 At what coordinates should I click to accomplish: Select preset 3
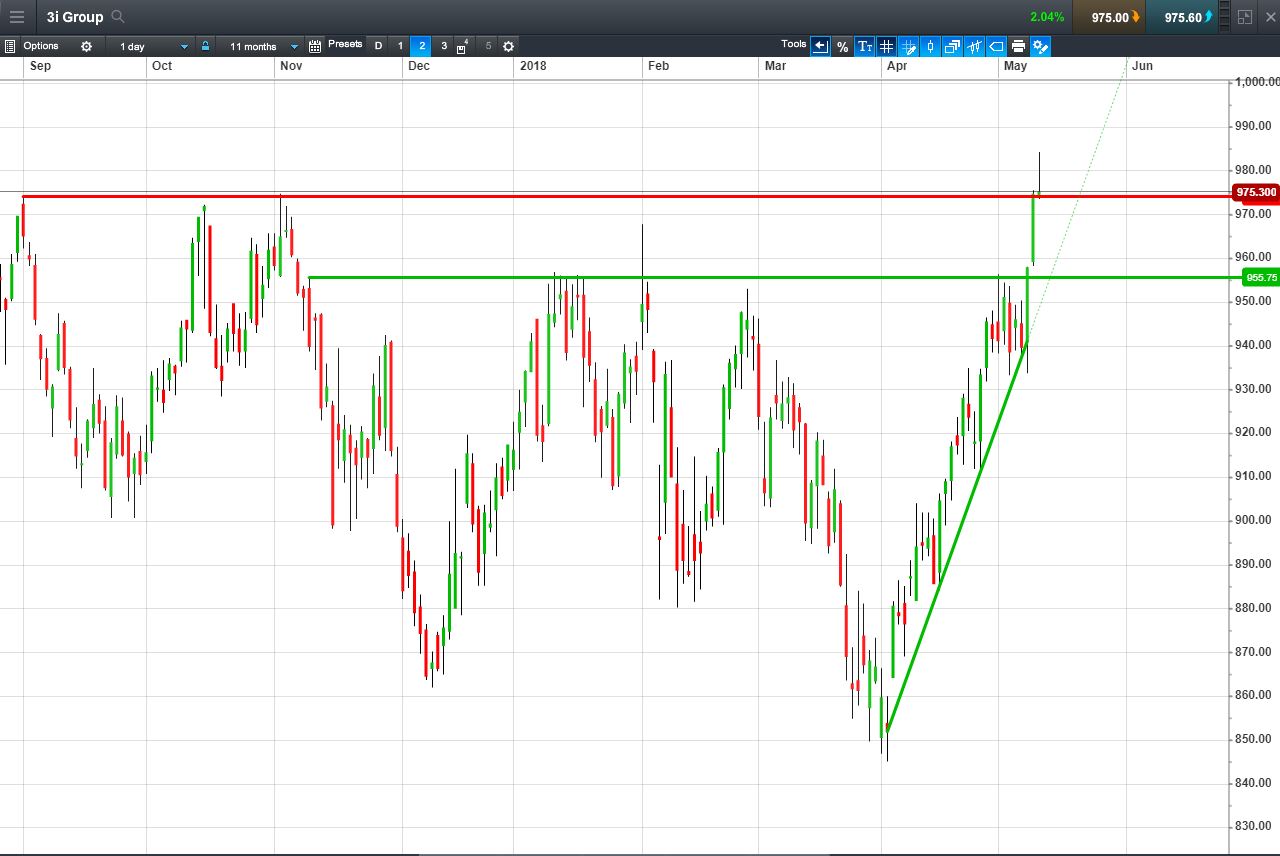point(444,46)
